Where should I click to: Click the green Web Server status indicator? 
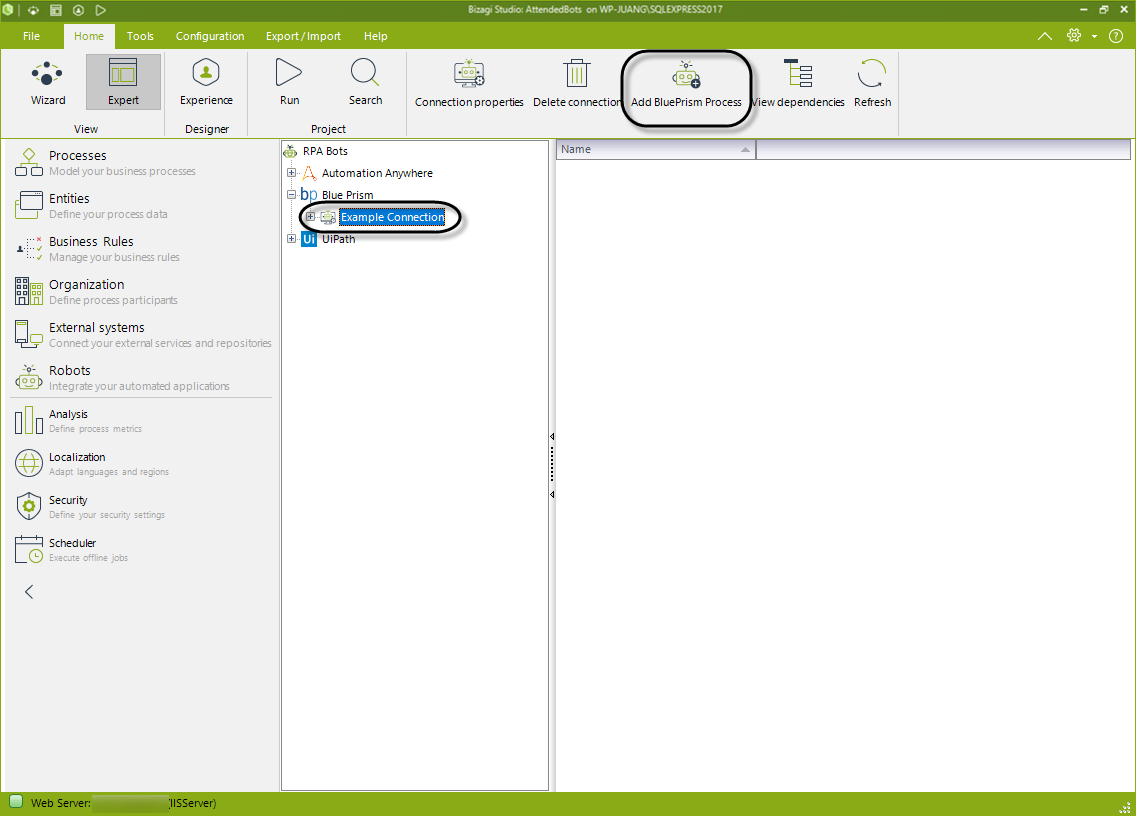(16, 802)
